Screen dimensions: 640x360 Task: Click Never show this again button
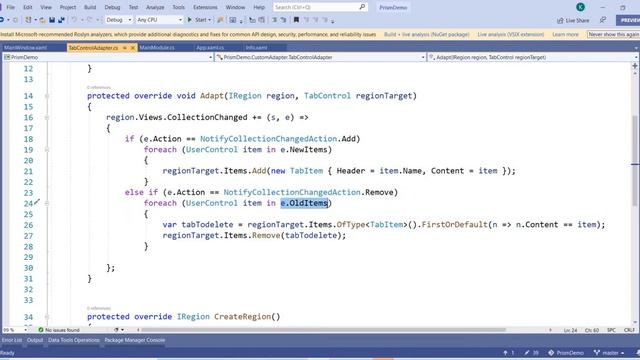(x=613, y=34)
